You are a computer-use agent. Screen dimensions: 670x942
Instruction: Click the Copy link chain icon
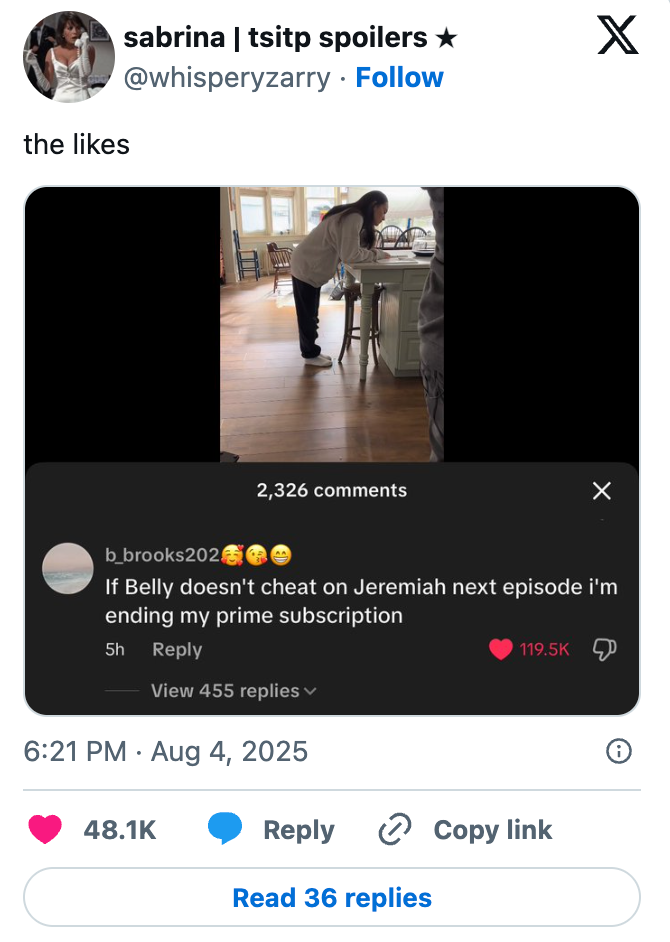394,830
